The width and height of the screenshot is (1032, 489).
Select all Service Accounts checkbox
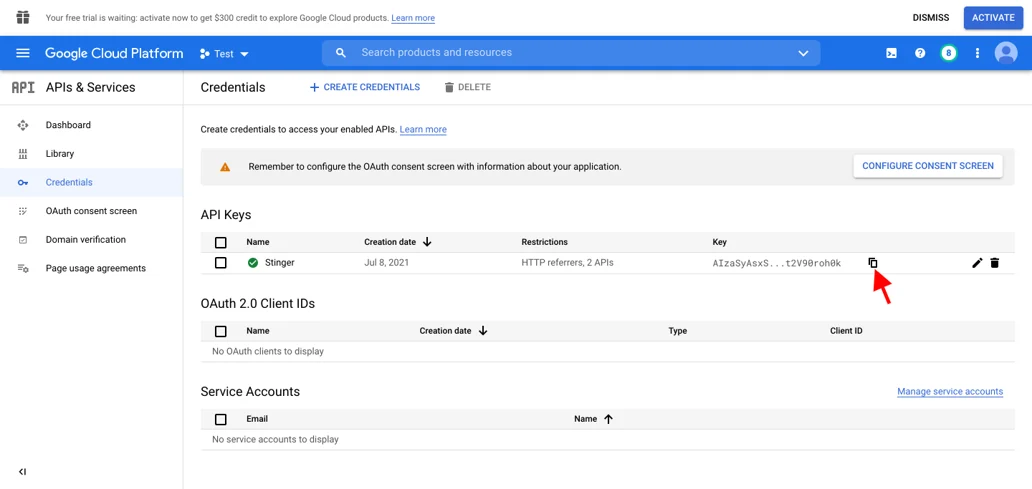[x=220, y=419]
